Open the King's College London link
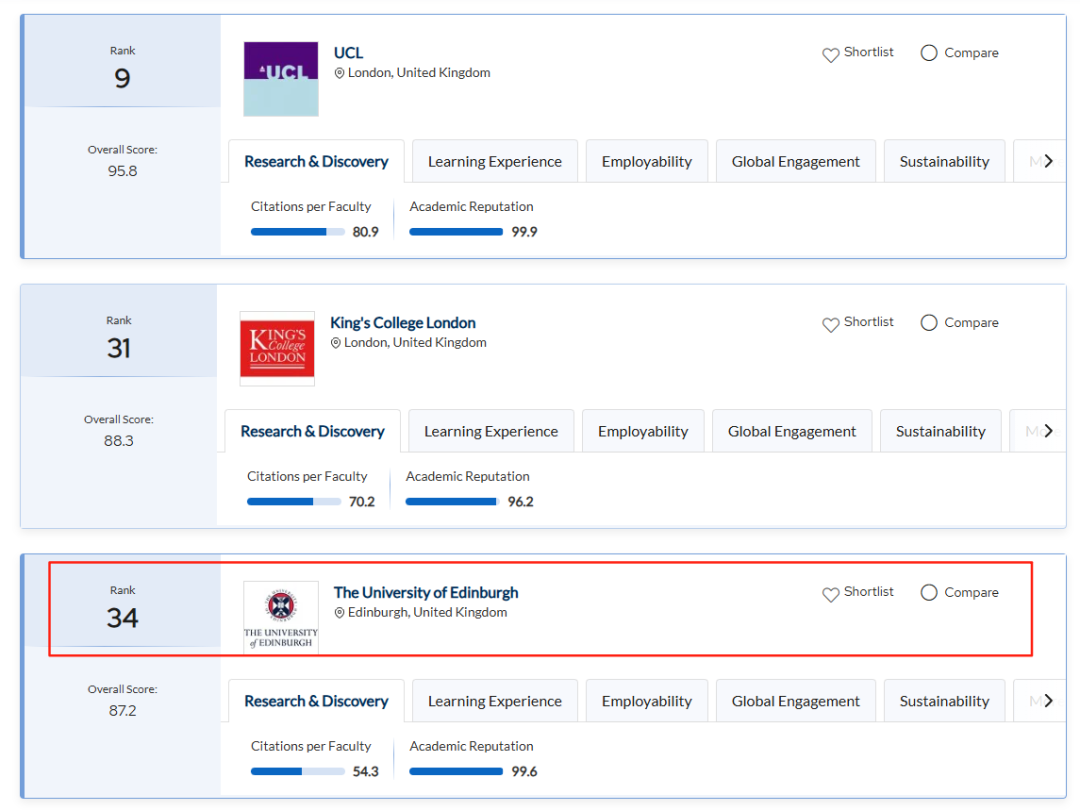Viewport: 1080px width, 811px height. click(403, 323)
